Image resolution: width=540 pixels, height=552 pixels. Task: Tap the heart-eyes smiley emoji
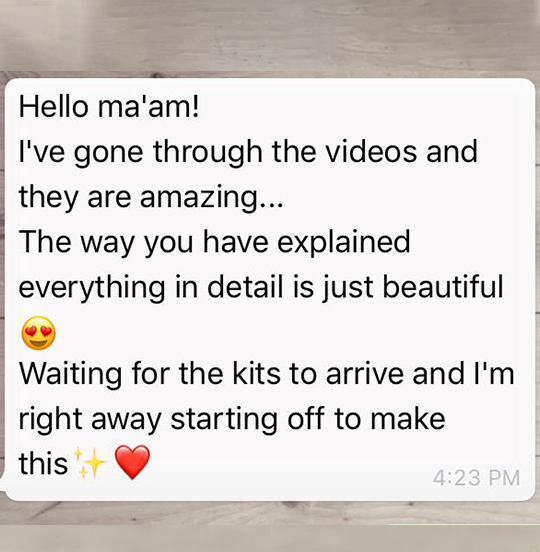click(38, 333)
